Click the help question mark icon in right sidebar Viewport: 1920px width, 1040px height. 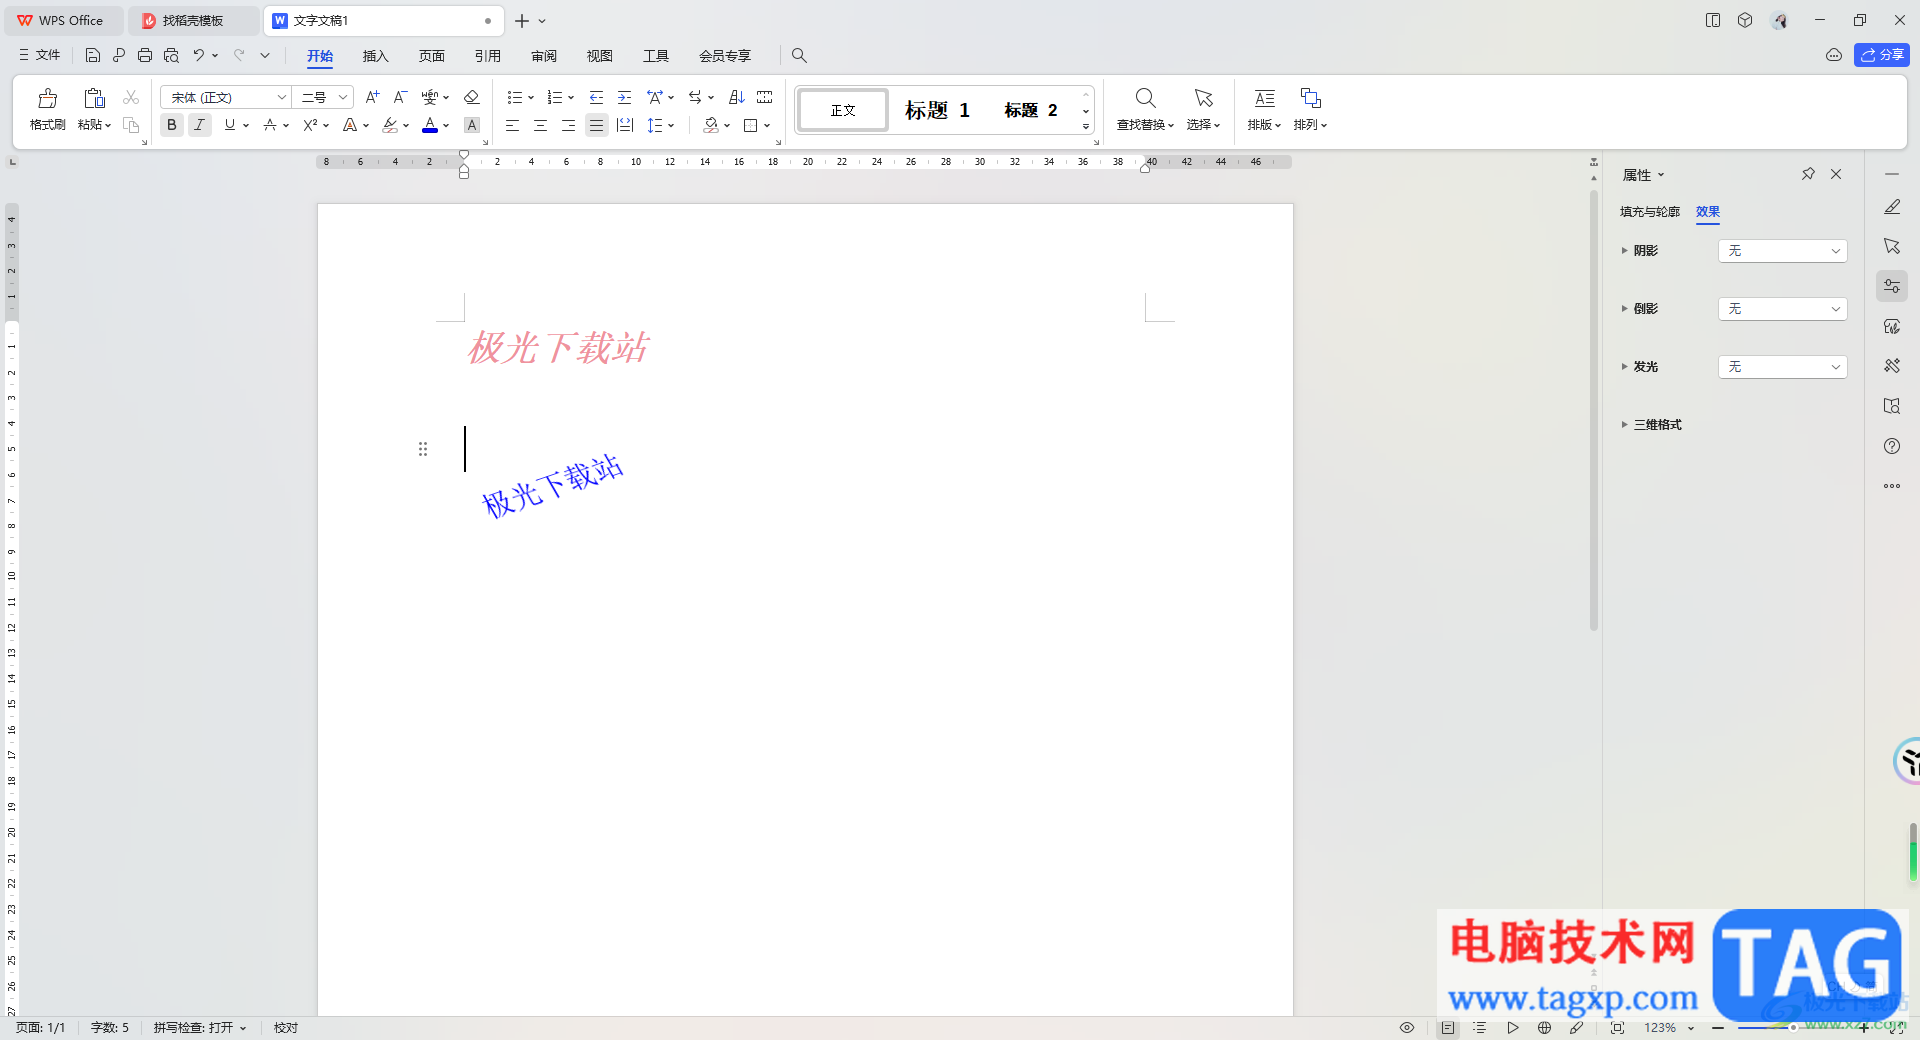click(x=1892, y=446)
